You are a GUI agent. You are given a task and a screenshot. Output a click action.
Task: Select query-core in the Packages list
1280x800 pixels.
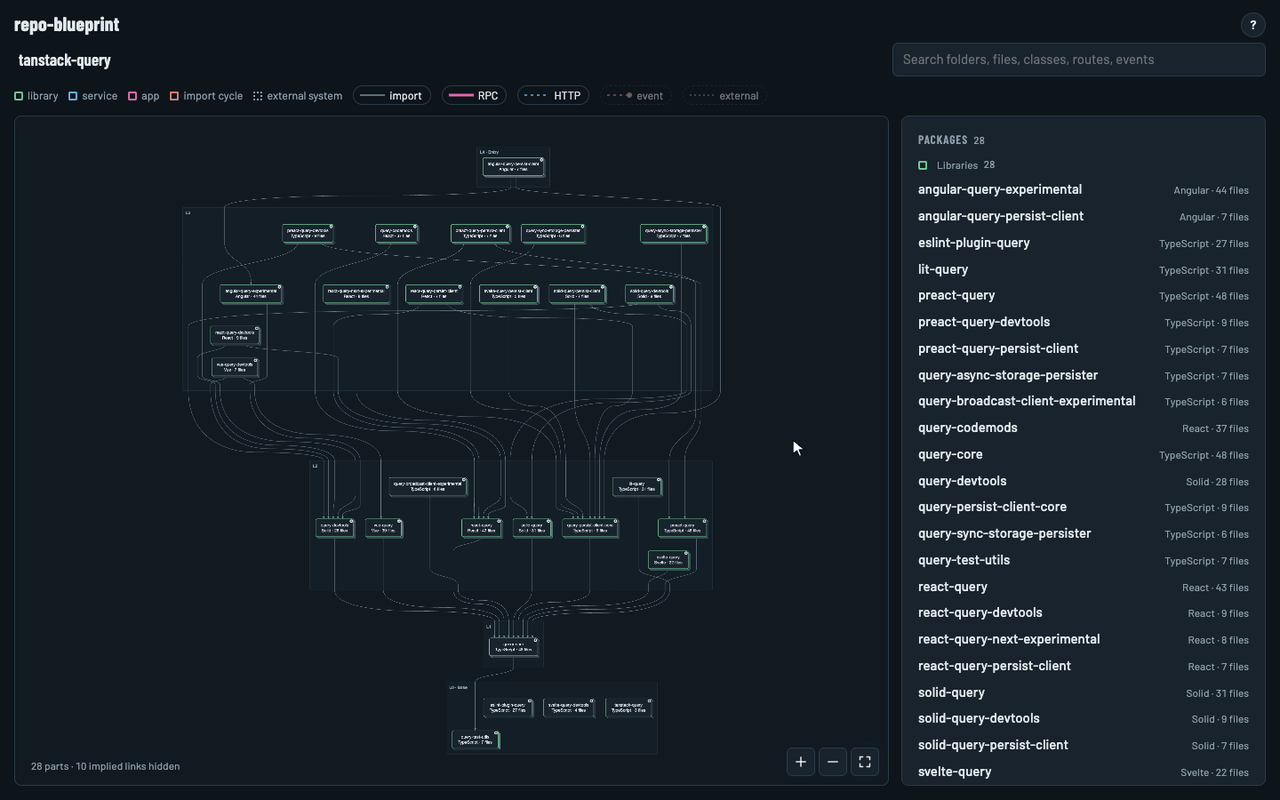coord(1083,454)
